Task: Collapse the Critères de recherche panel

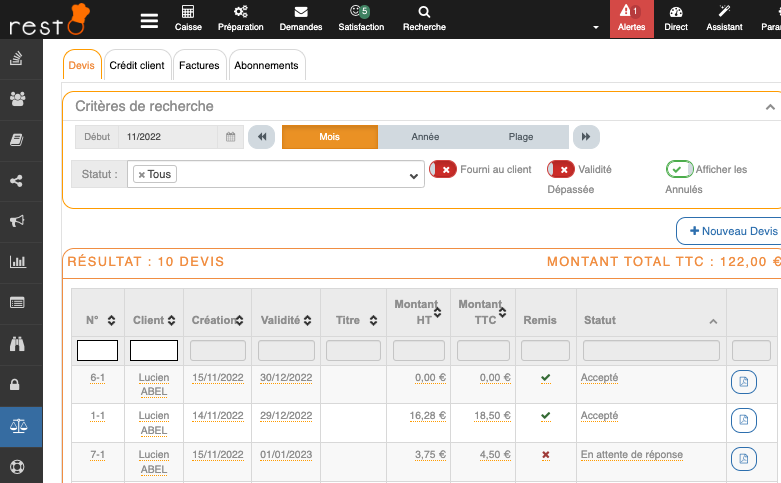Action: tap(770, 107)
